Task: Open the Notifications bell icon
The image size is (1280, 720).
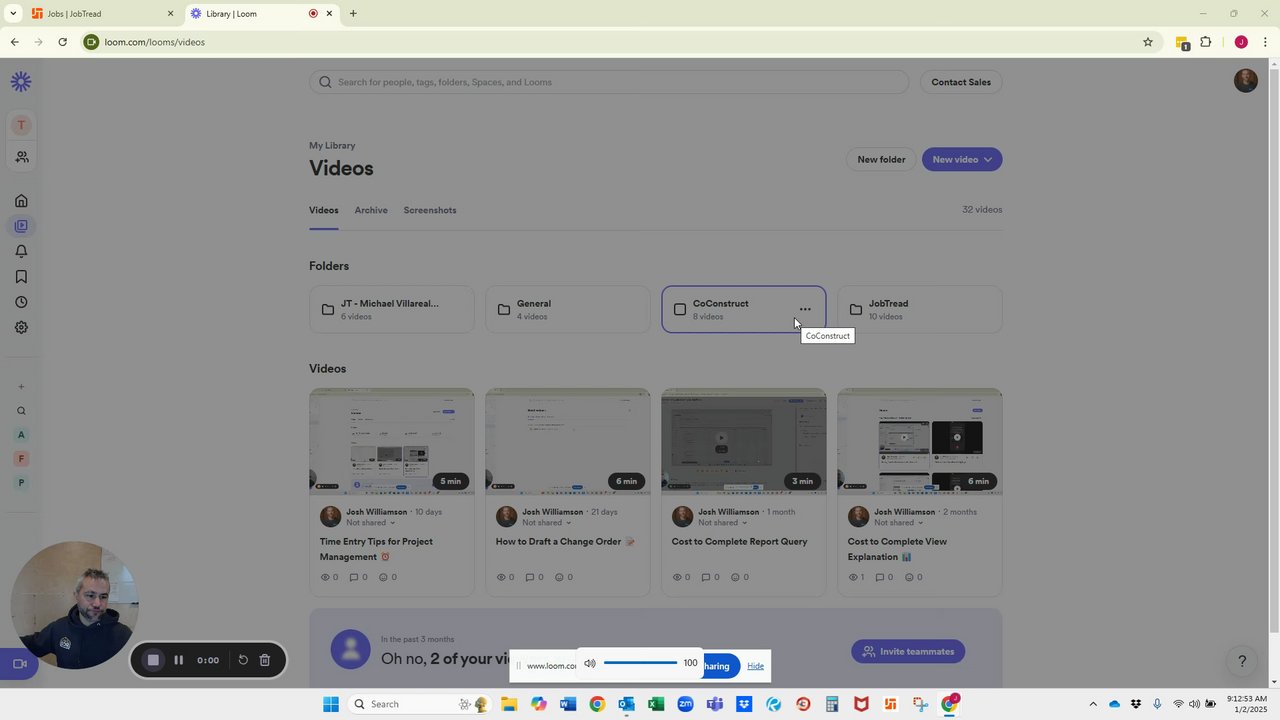Action: point(21,251)
